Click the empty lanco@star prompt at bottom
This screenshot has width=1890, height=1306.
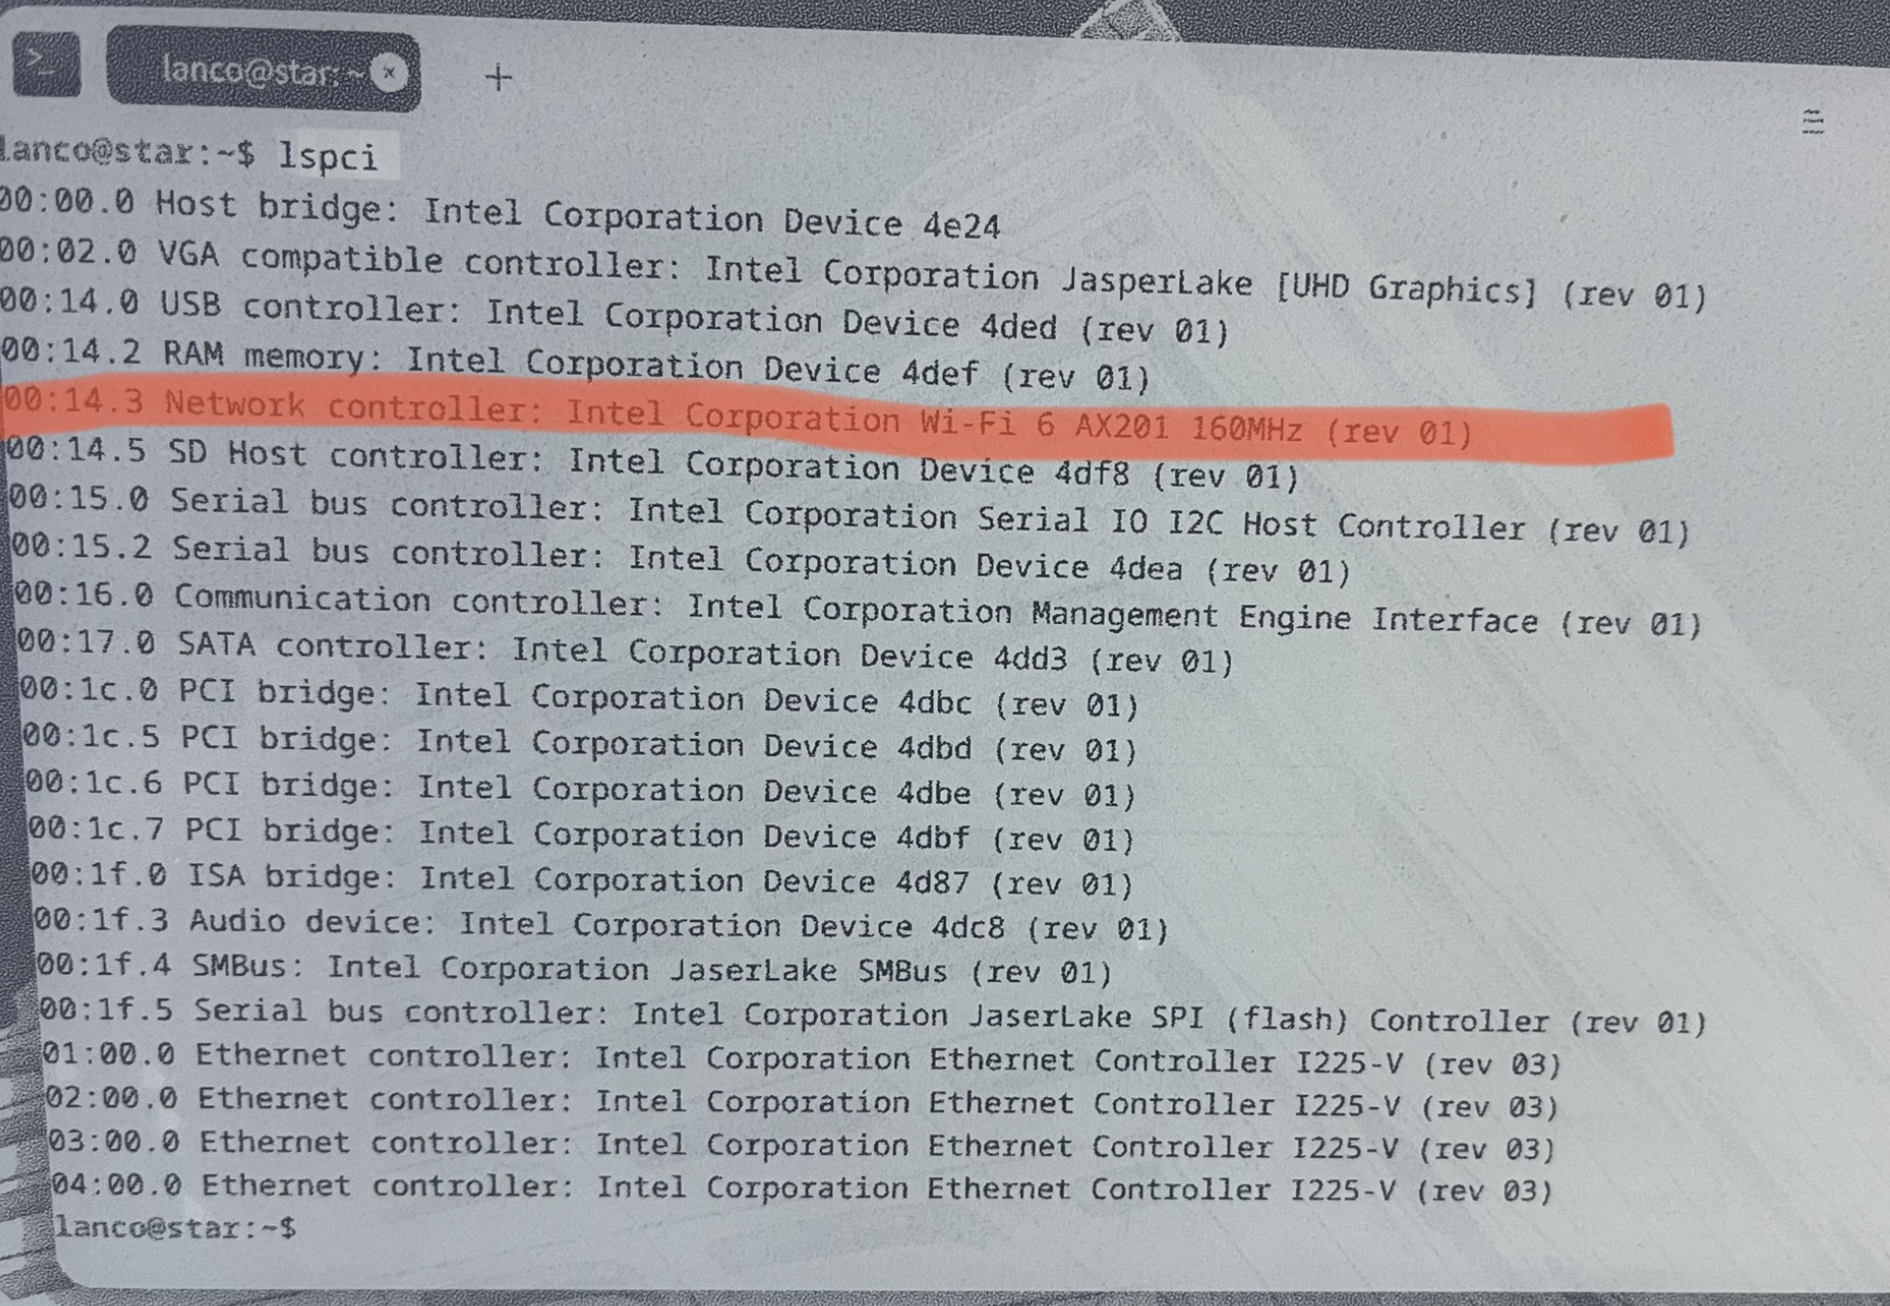pyautogui.click(x=176, y=1228)
